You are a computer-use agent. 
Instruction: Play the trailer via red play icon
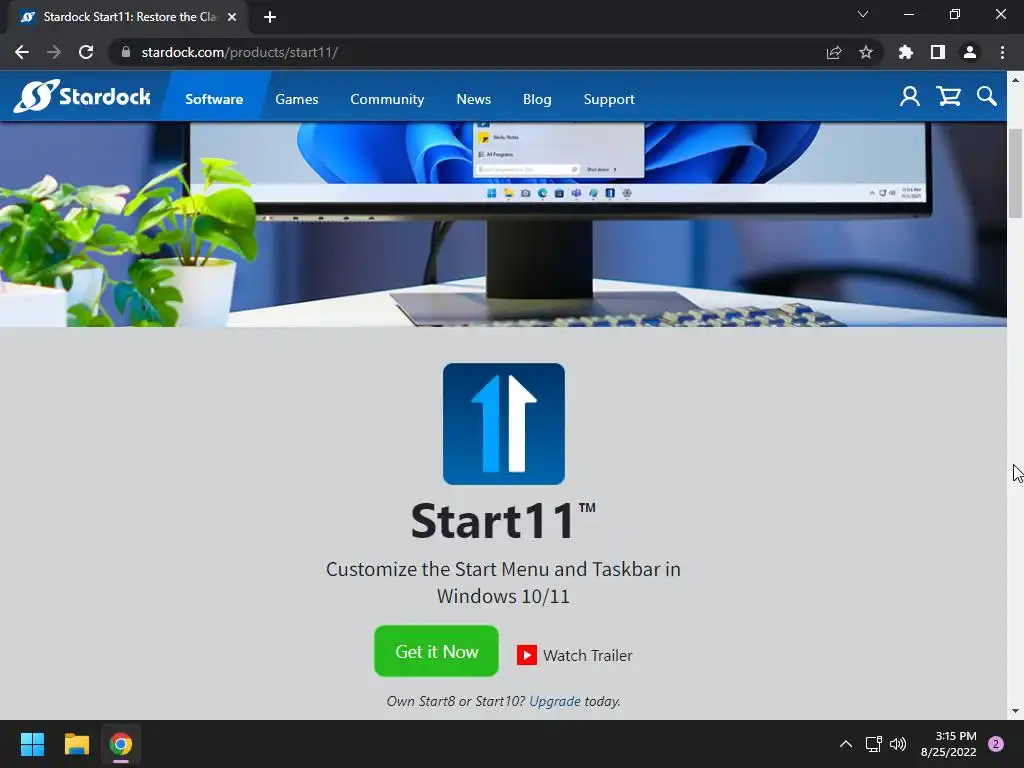[x=526, y=655]
